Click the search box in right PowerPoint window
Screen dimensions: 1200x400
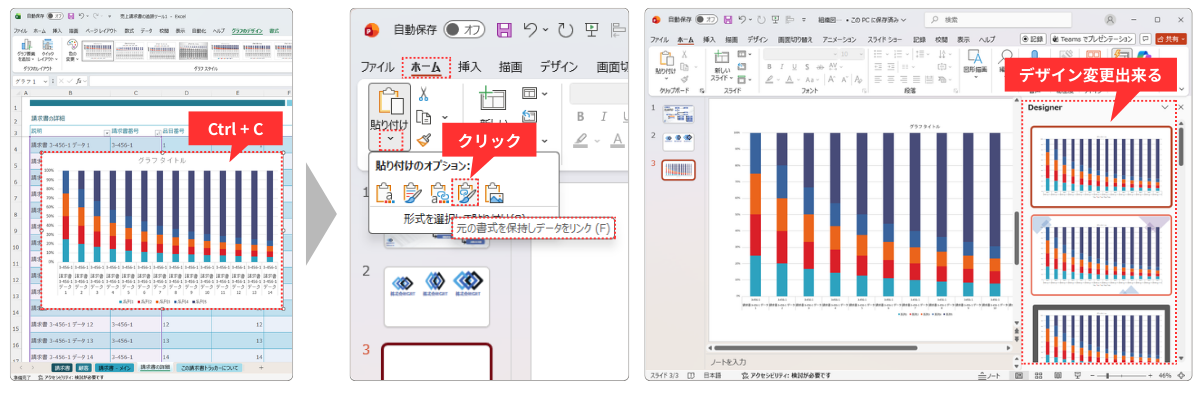pyautogui.click(x=998, y=18)
